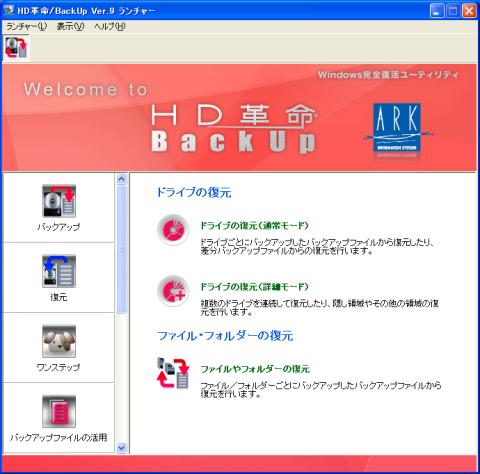Click the sidebar scrollbar up arrow

coord(122,179)
